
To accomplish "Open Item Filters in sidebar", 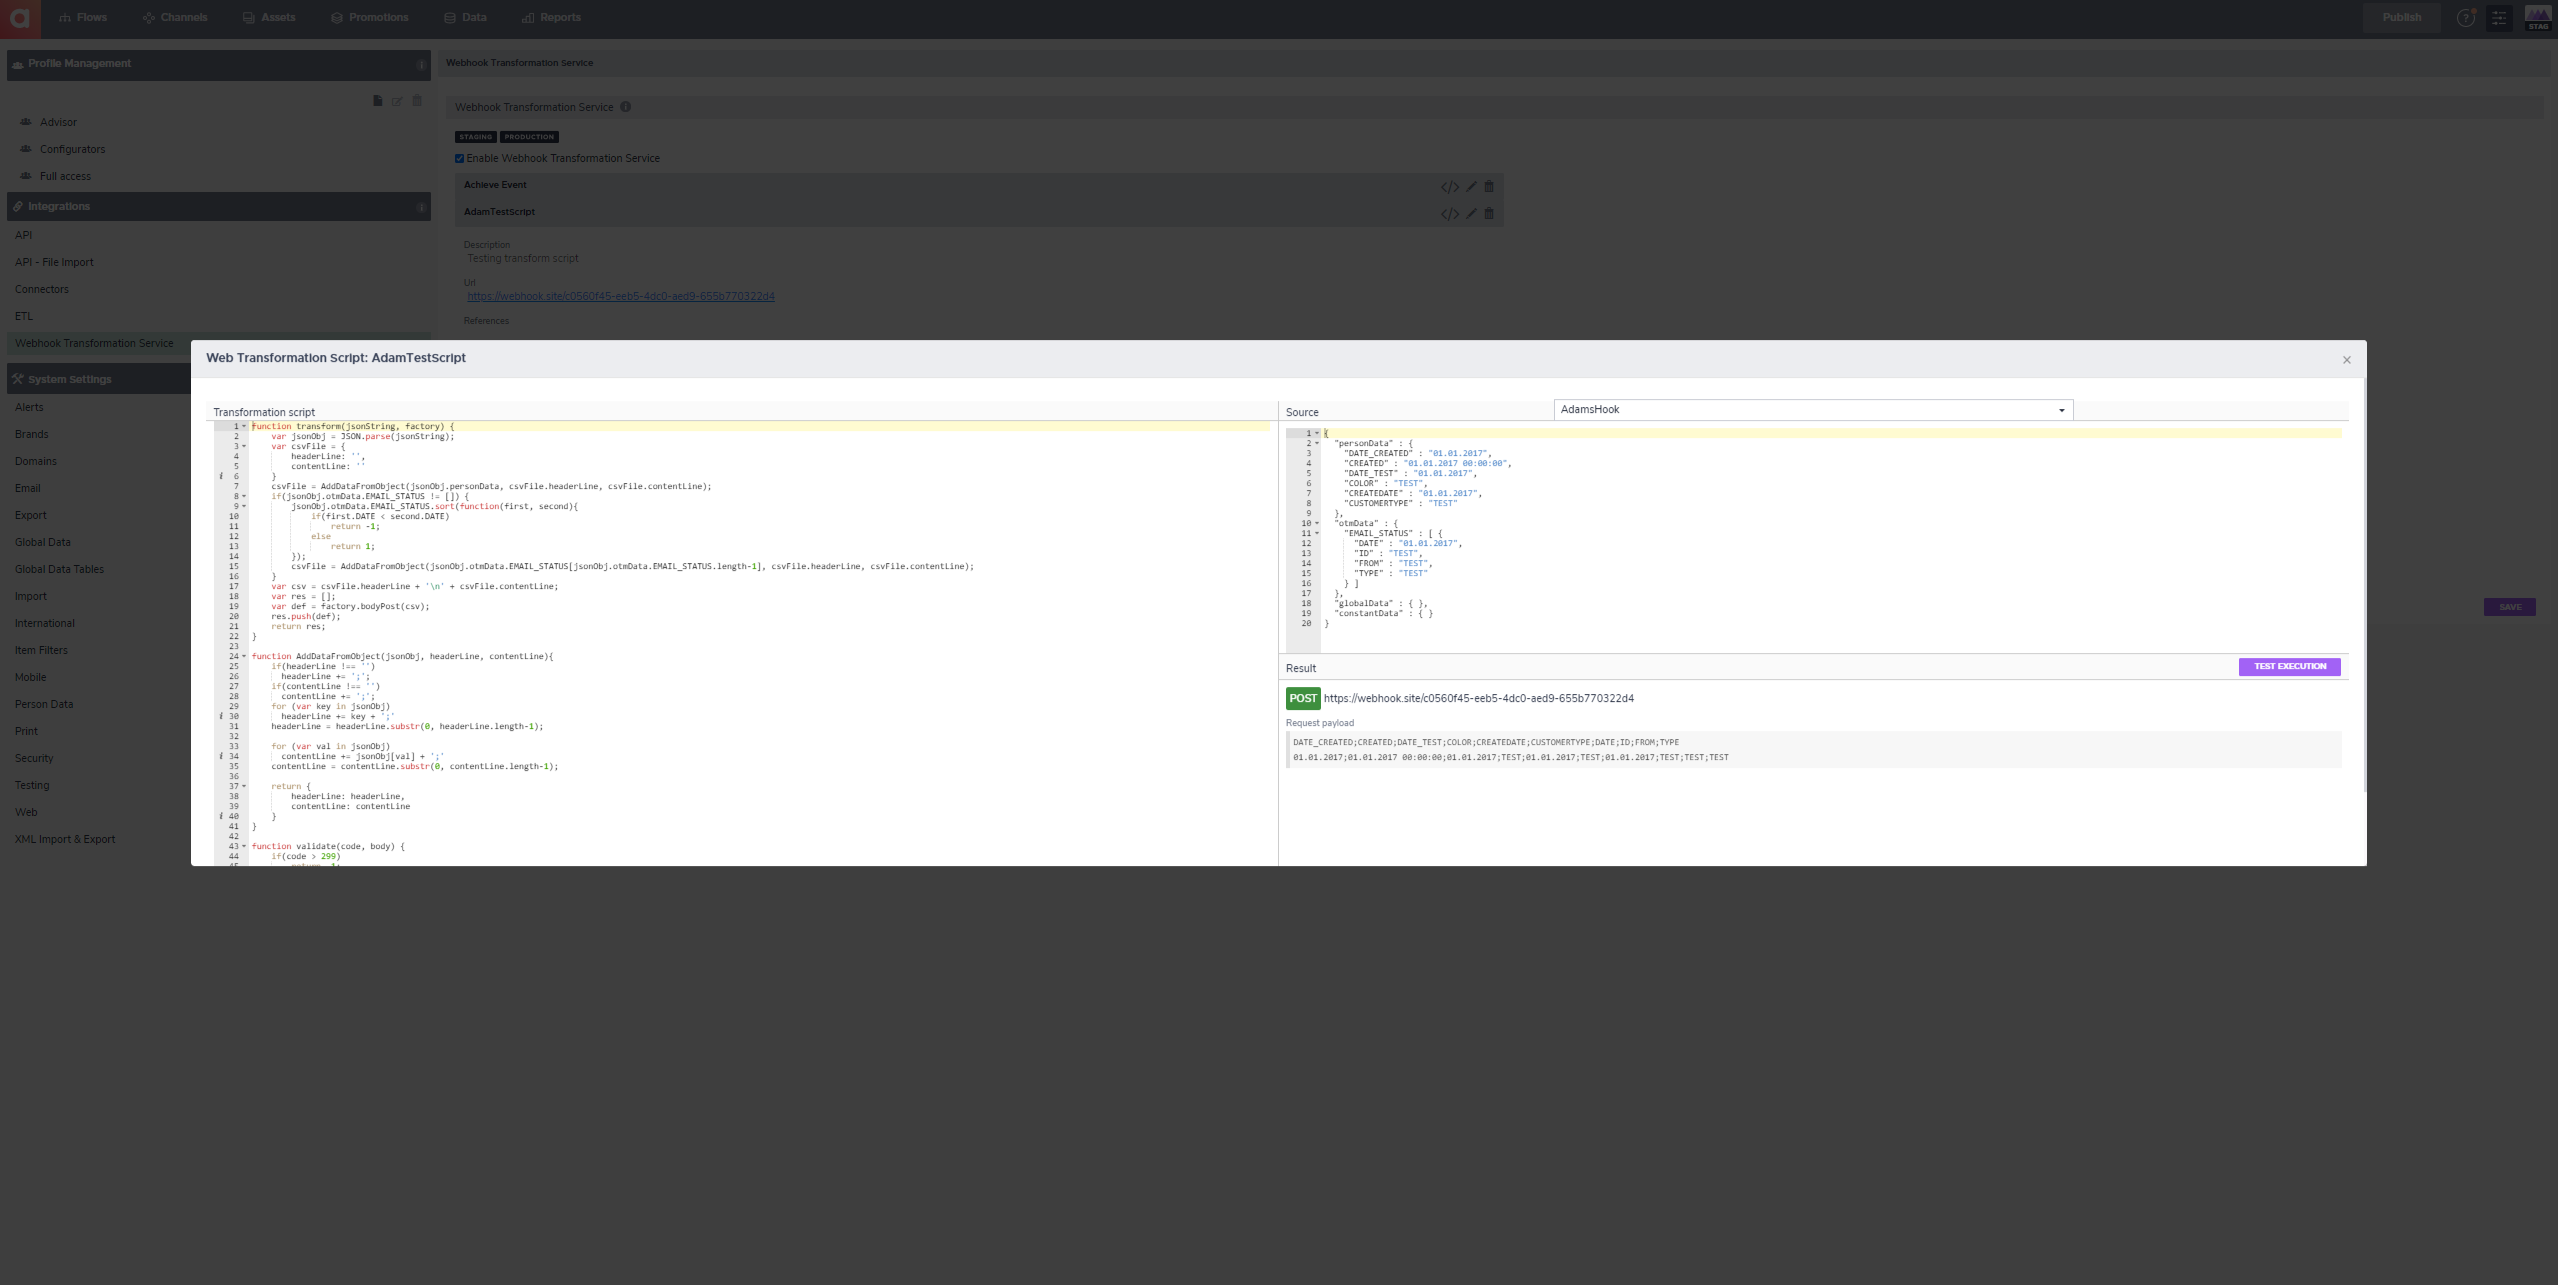I will pyautogui.click(x=41, y=650).
